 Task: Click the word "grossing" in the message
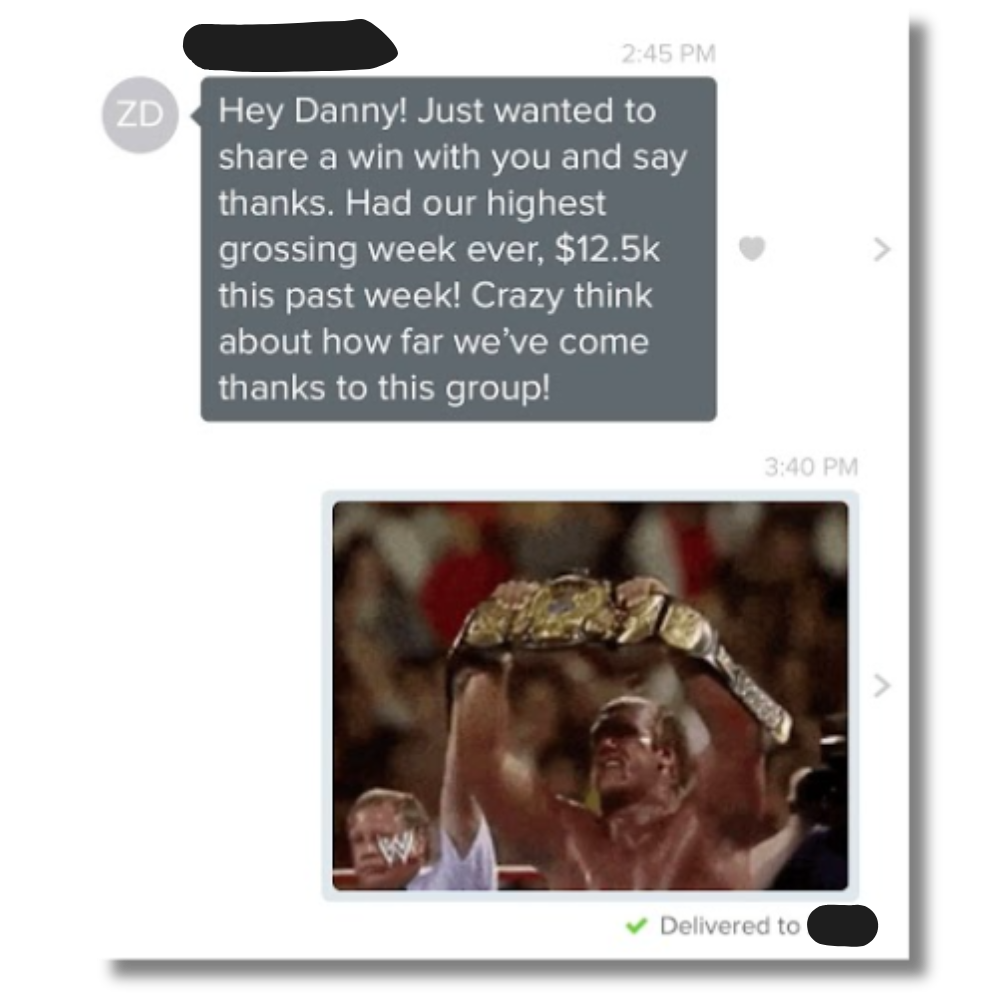click(x=288, y=251)
